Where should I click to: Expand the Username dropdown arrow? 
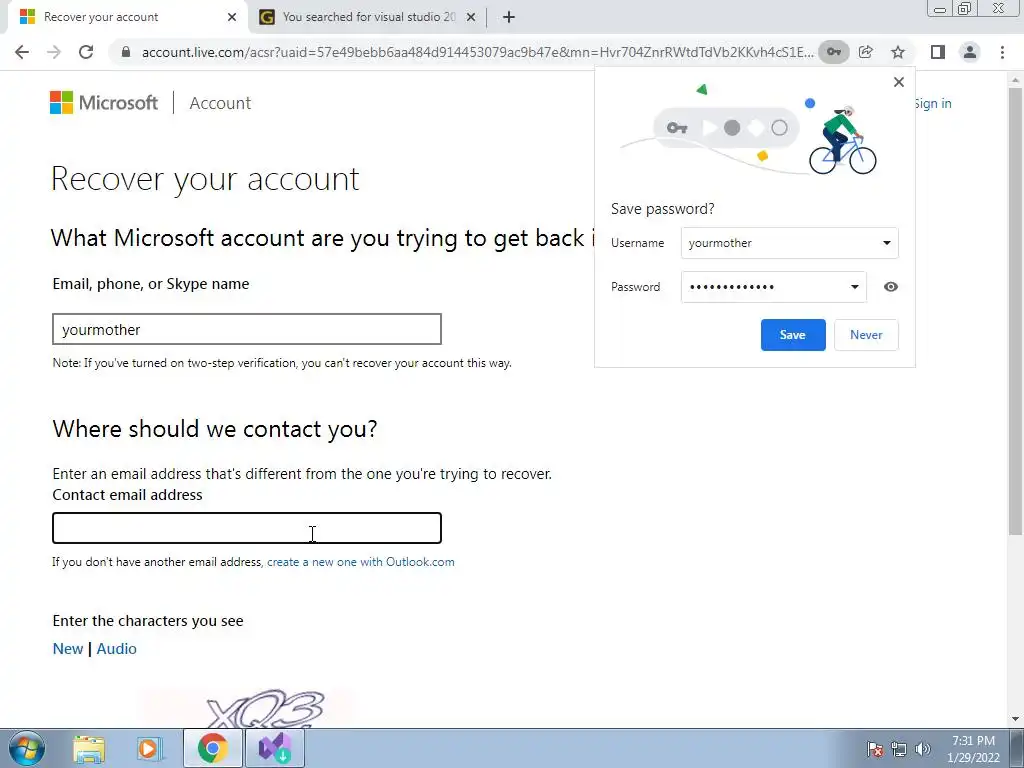tap(886, 243)
